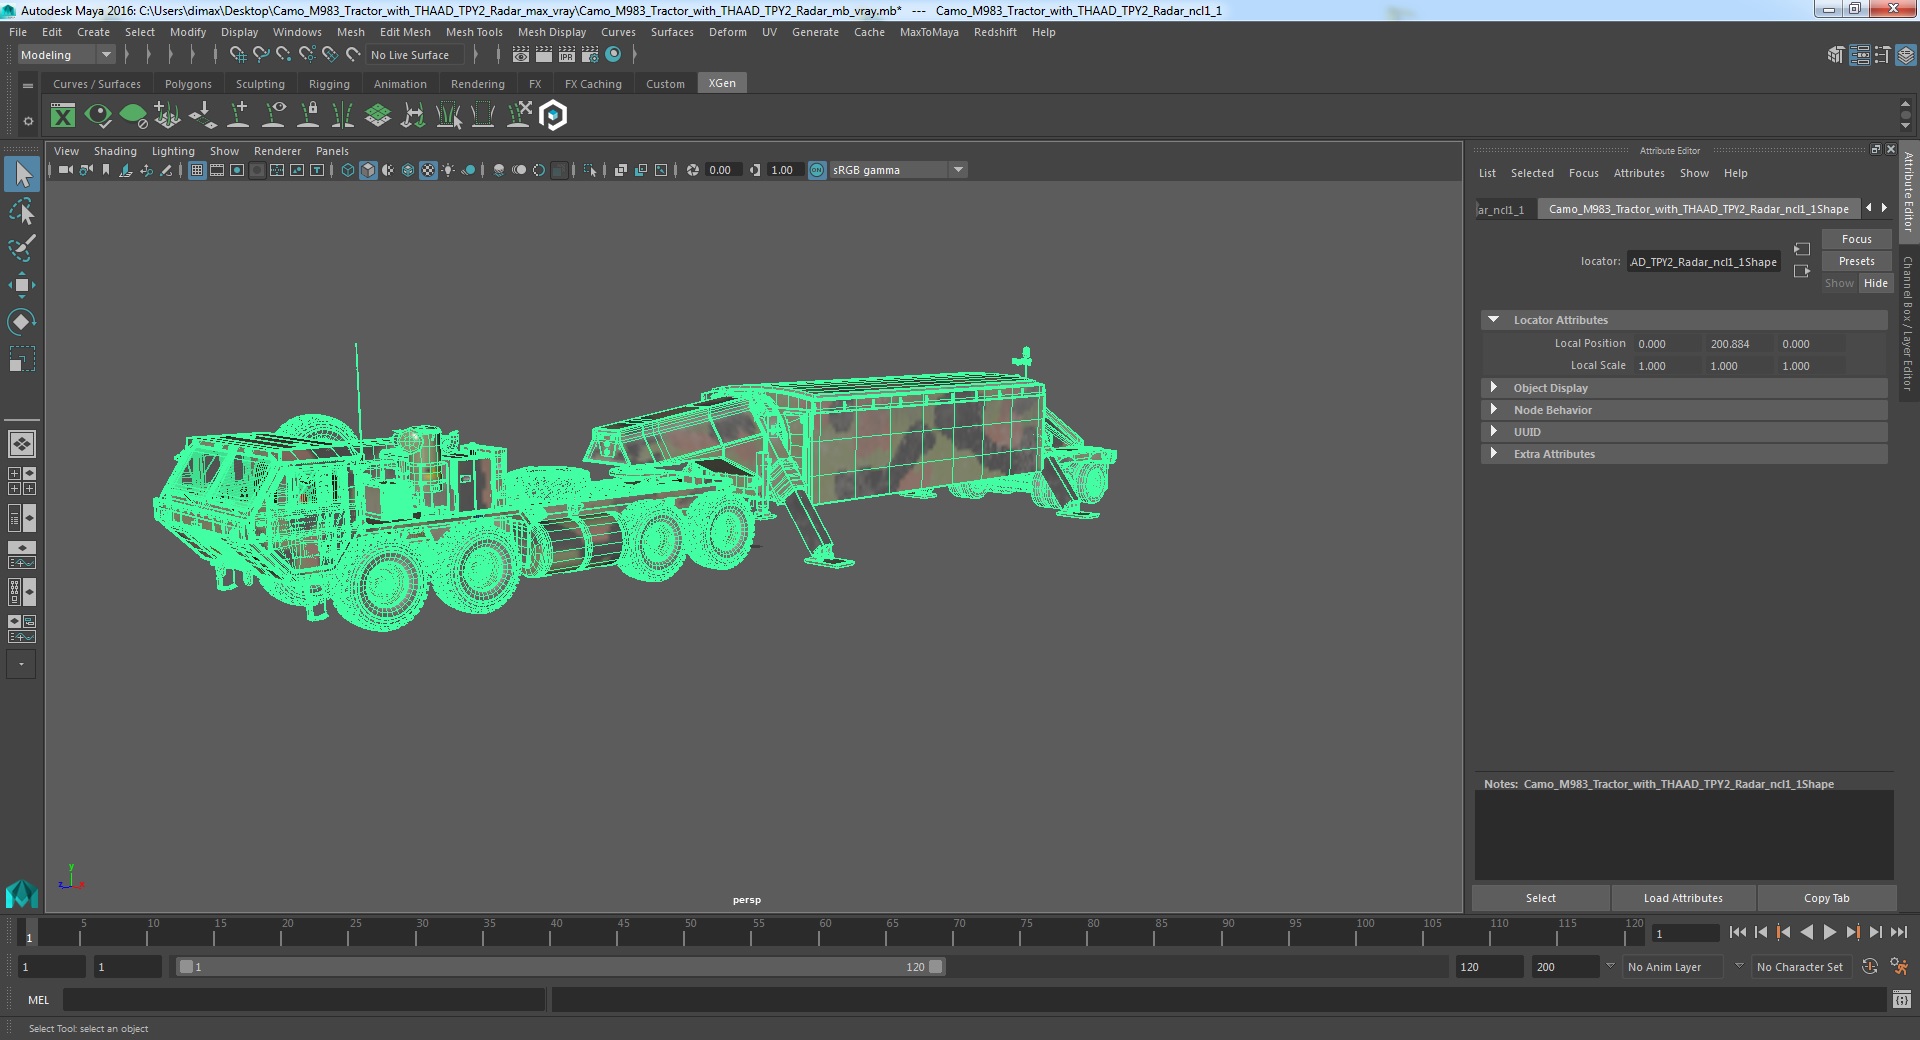Click the Copy Tab button
1920x1040 pixels.
tap(1826, 898)
